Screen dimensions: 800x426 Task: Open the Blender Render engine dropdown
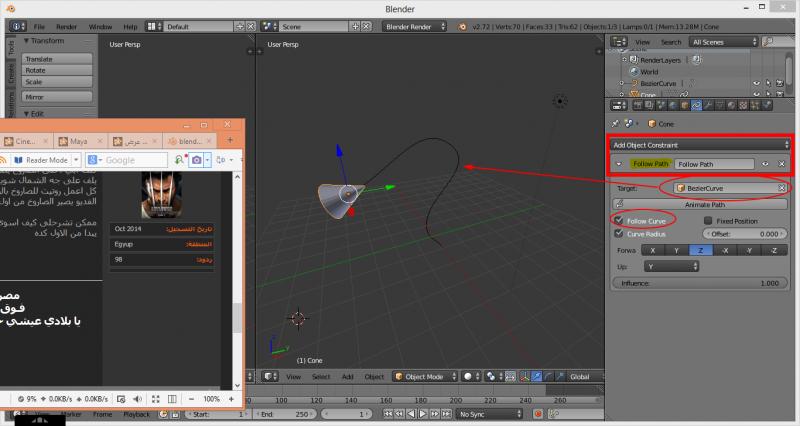(x=415, y=24)
